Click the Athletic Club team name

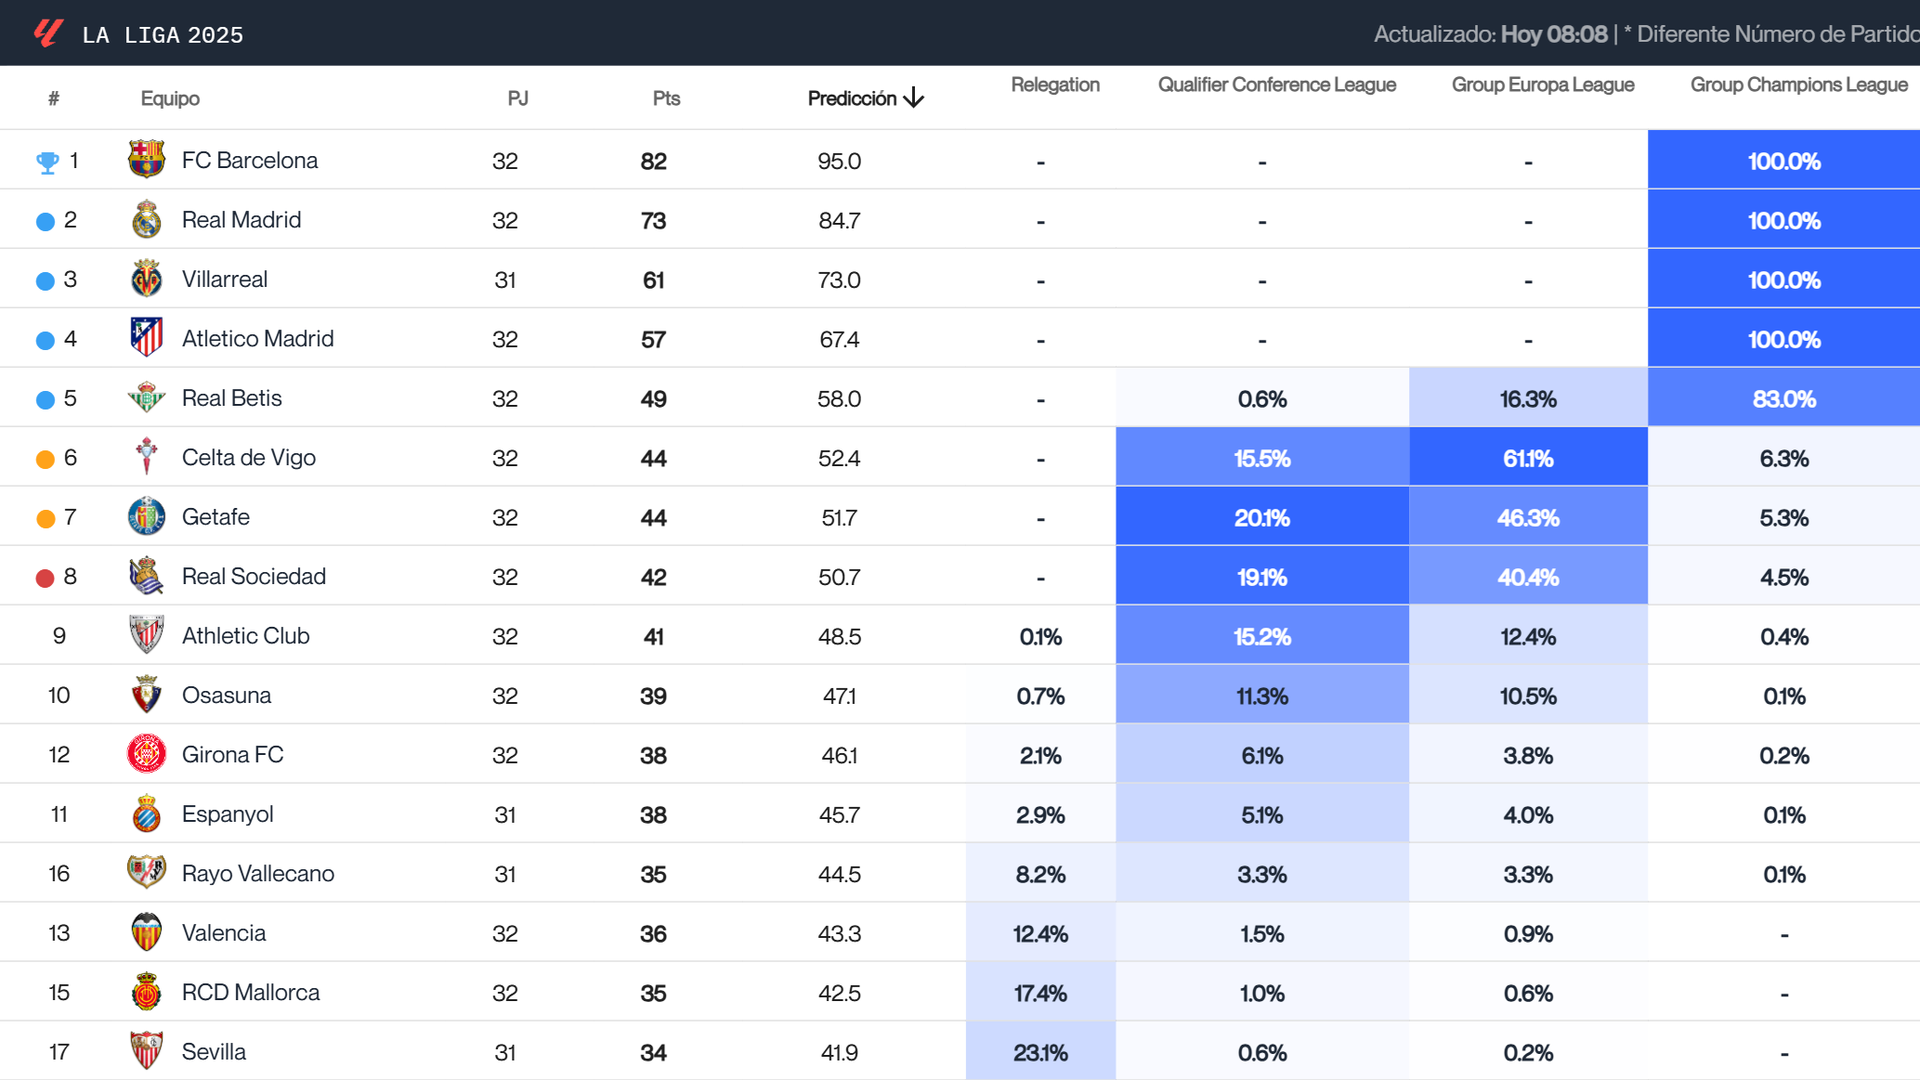tap(245, 635)
